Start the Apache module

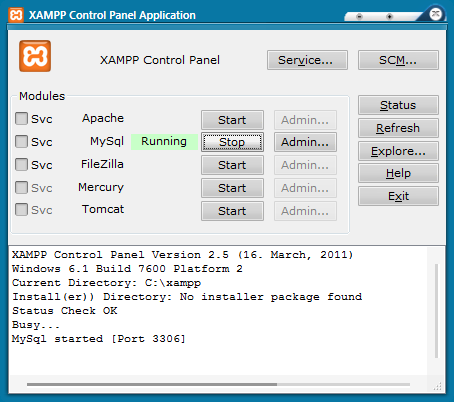pos(232,120)
